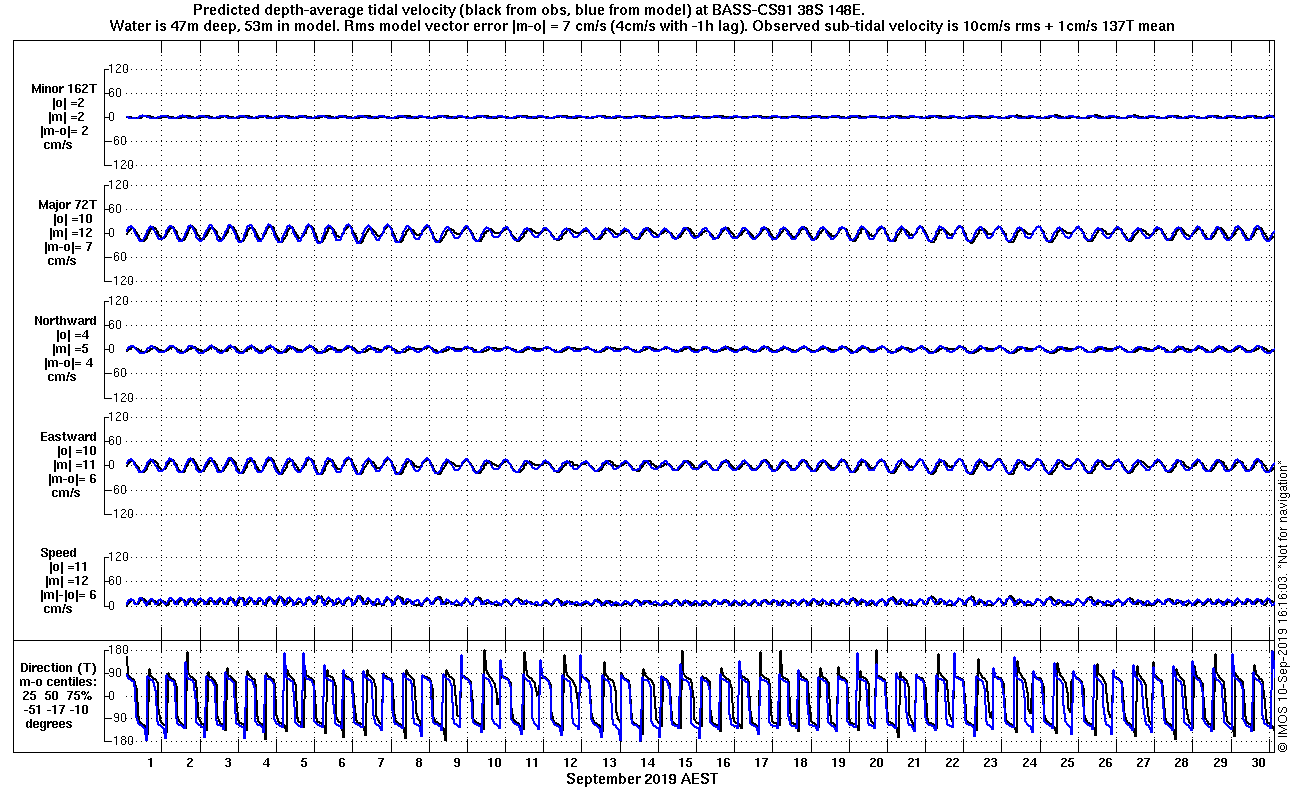Click day 18 on the date axis
Image resolution: width=1300 pixels, height=800 pixels.
[800, 763]
